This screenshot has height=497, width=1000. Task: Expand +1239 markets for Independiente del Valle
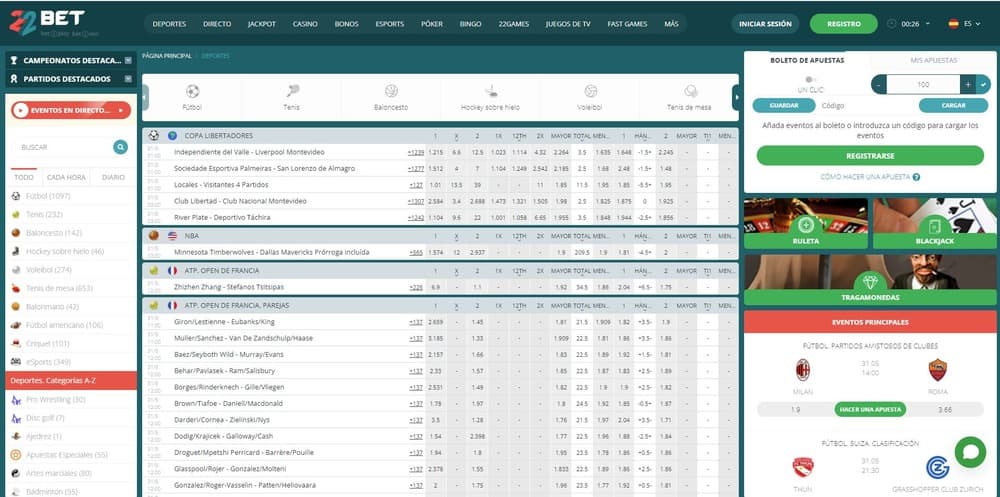[x=416, y=152]
